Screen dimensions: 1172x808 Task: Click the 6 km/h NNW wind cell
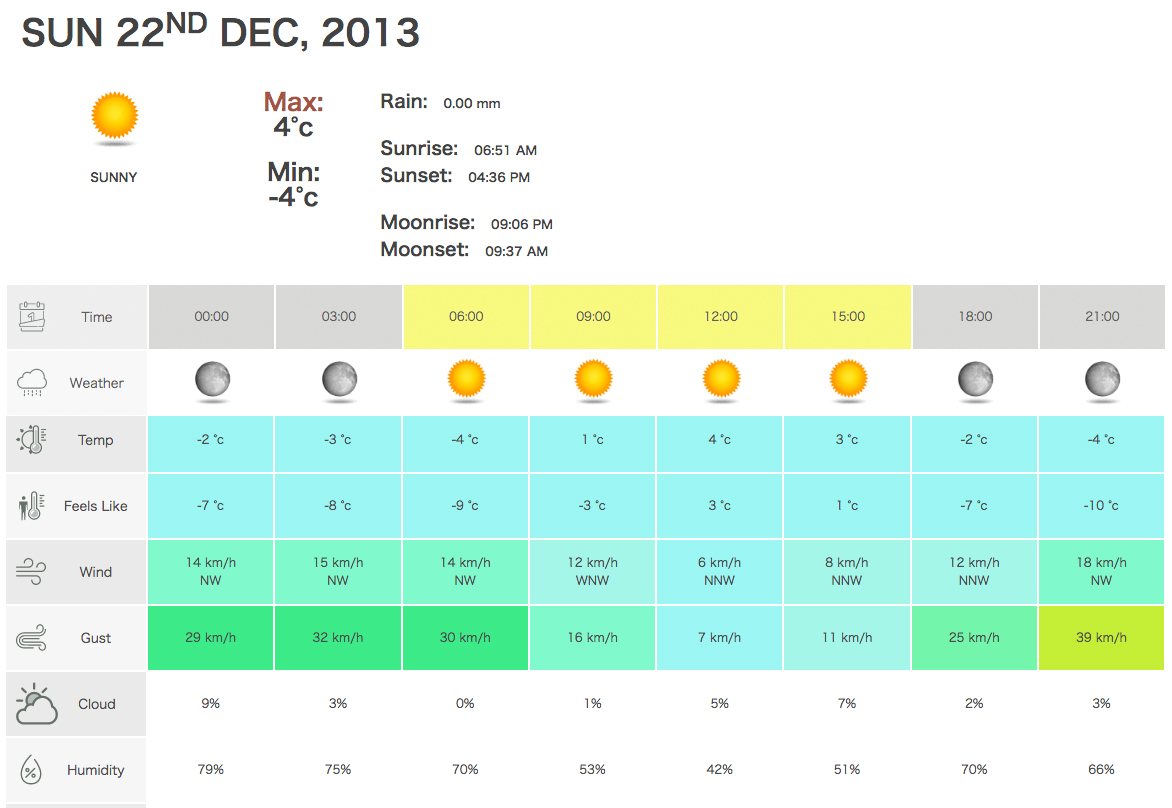[x=720, y=572]
